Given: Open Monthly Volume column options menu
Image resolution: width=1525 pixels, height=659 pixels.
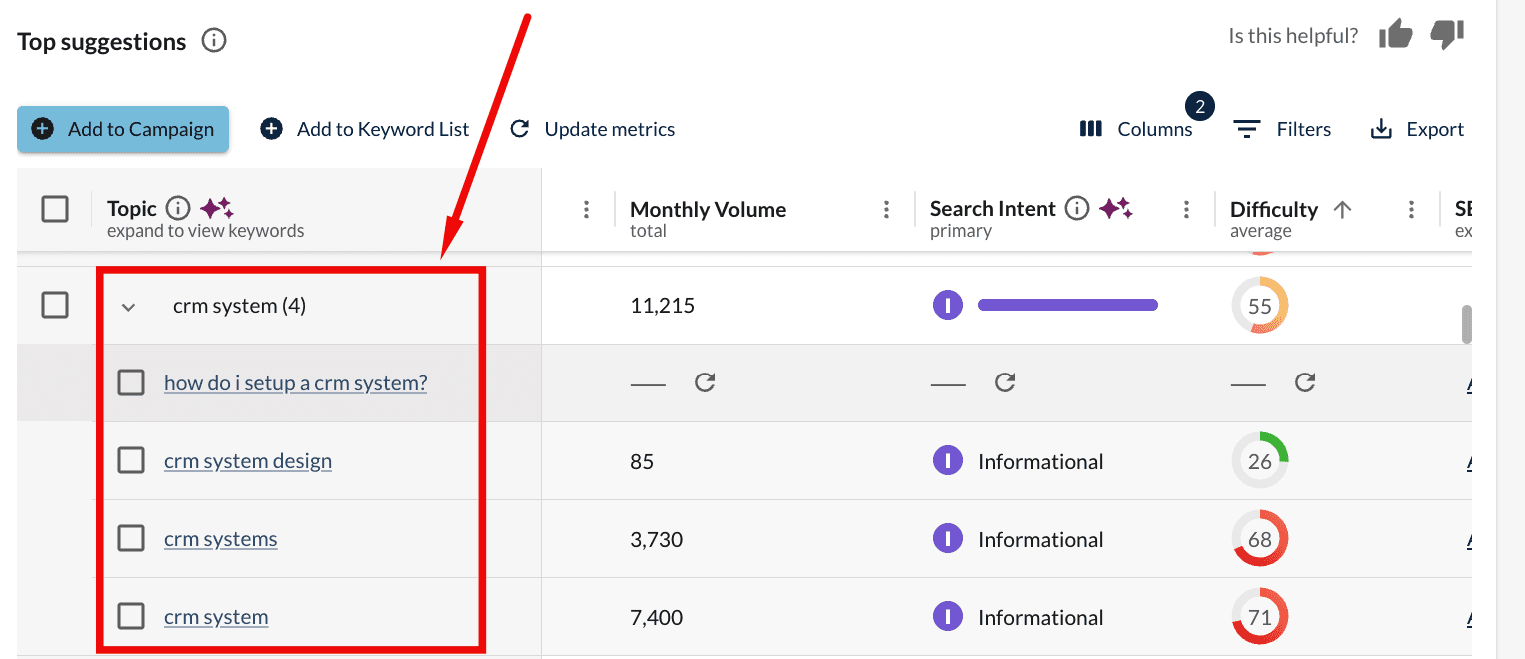Looking at the screenshot, I should tap(886, 209).
